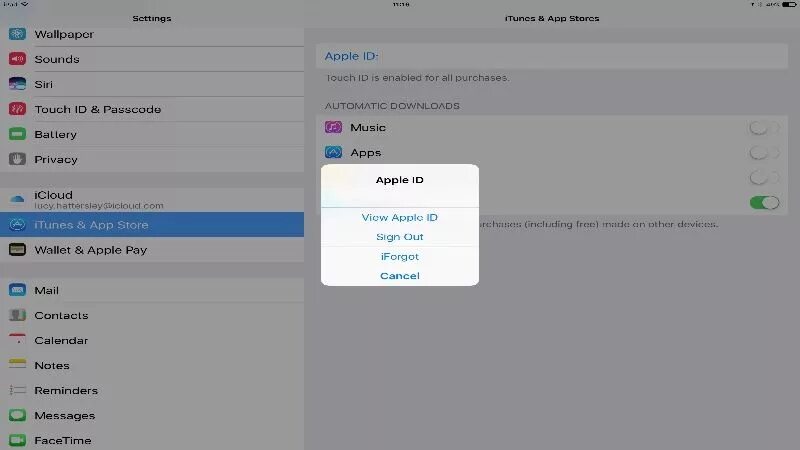
Task: Tap the iCloud cloud icon
Action: (17, 199)
